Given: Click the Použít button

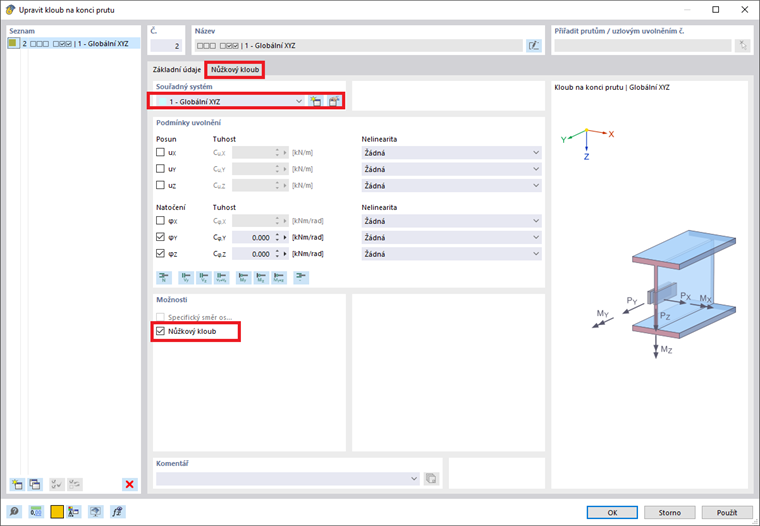Looking at the screenshot, I should pyautogui.click(x=727, y=512).
